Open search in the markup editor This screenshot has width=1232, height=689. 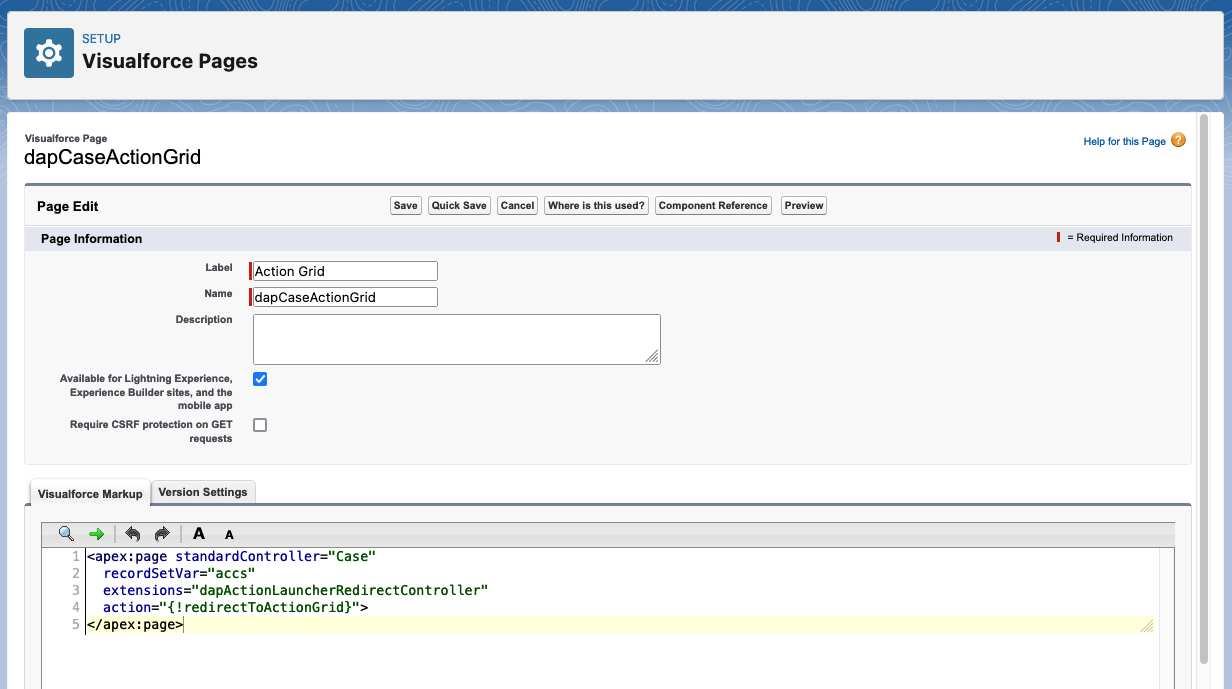click(66, 534)
